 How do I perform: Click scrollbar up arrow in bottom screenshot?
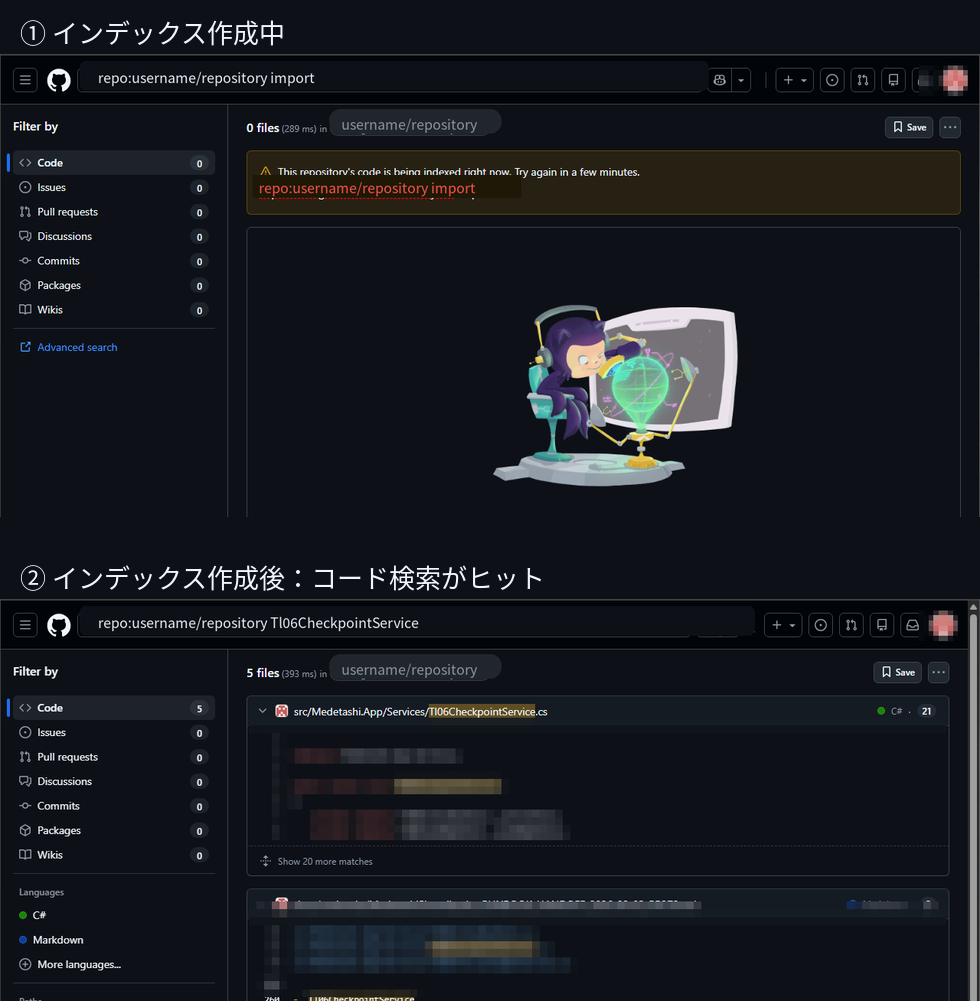(x=974, y=606)
